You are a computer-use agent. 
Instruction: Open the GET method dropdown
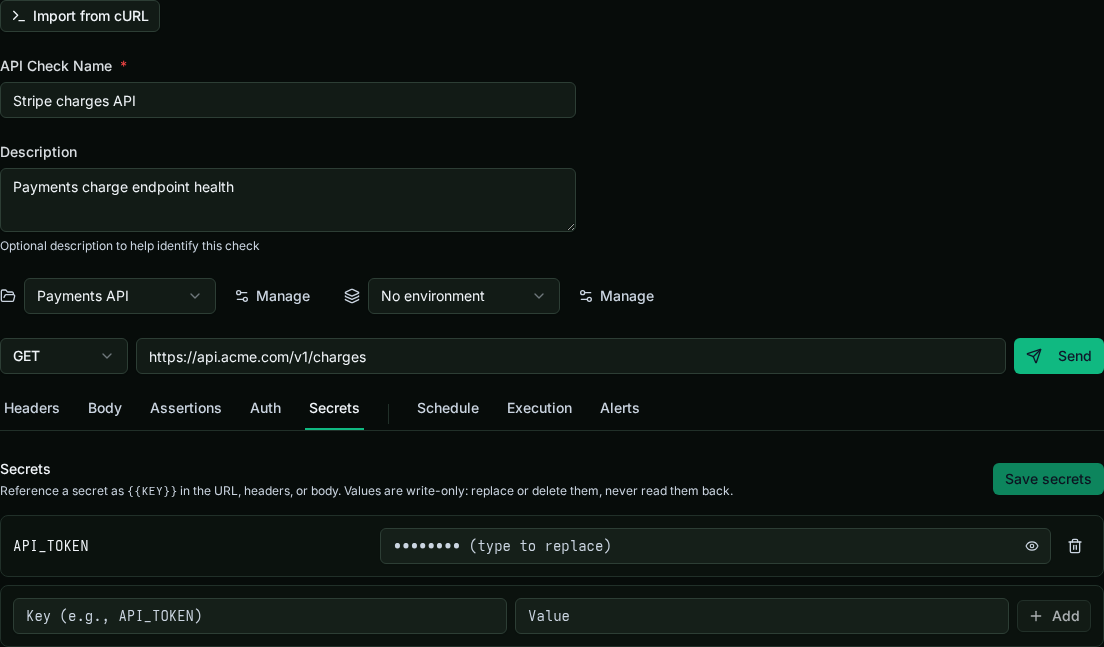63,356
